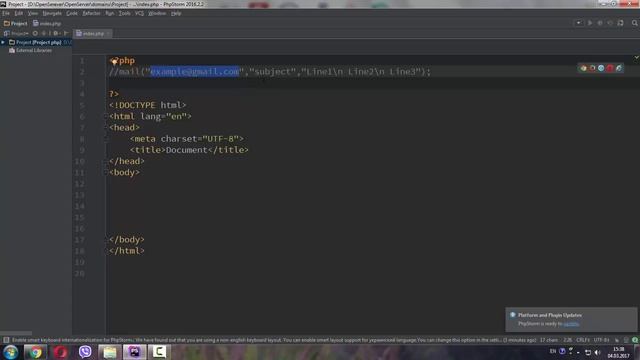
Task: Open run configuration dropdown in toolbar
Action: point(578,23)
